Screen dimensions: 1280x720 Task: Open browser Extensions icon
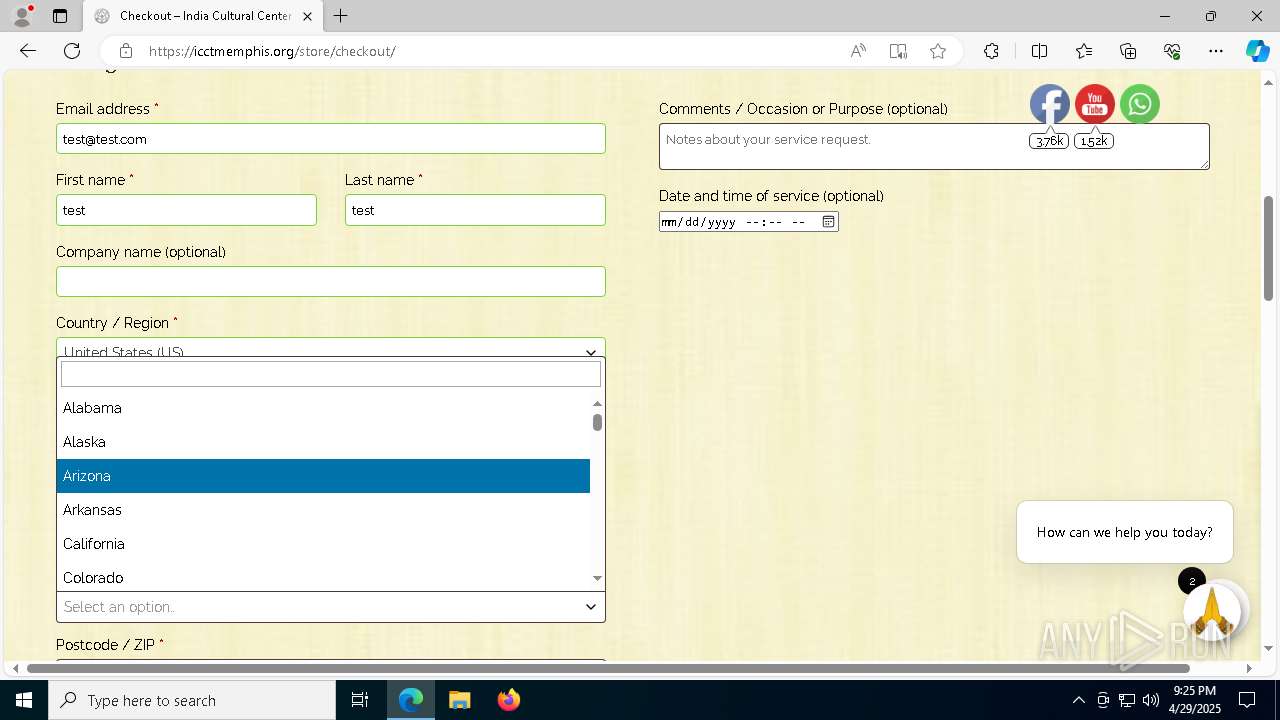coord(991,51)
